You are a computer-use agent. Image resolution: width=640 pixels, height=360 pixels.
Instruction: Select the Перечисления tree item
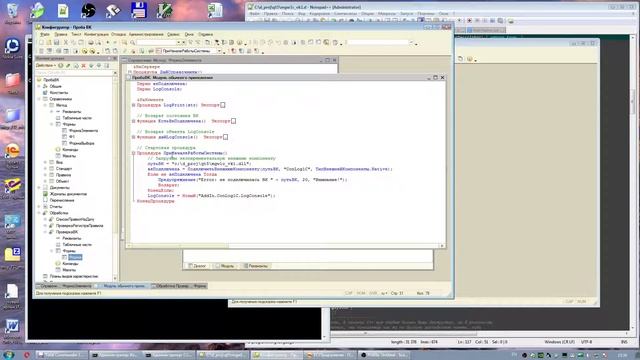coord(62,200)
